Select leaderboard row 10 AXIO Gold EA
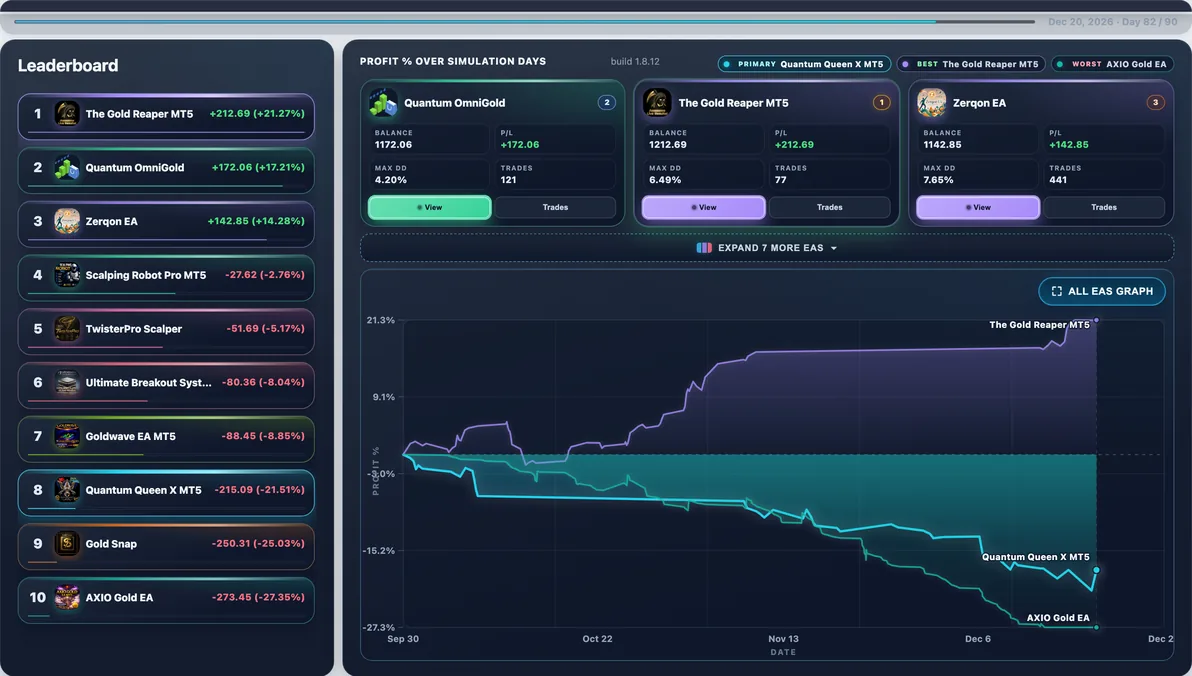This screenshot has width=1192, height=676. (166, 600)
